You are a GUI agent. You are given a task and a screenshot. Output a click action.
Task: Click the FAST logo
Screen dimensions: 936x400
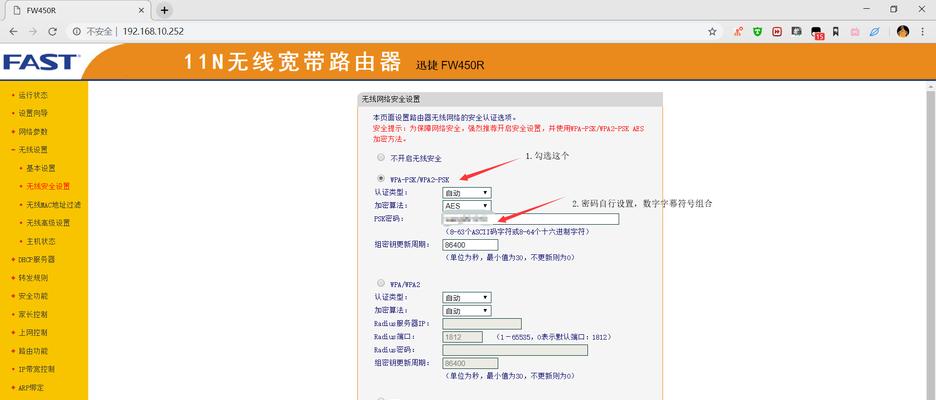(40, 62)
